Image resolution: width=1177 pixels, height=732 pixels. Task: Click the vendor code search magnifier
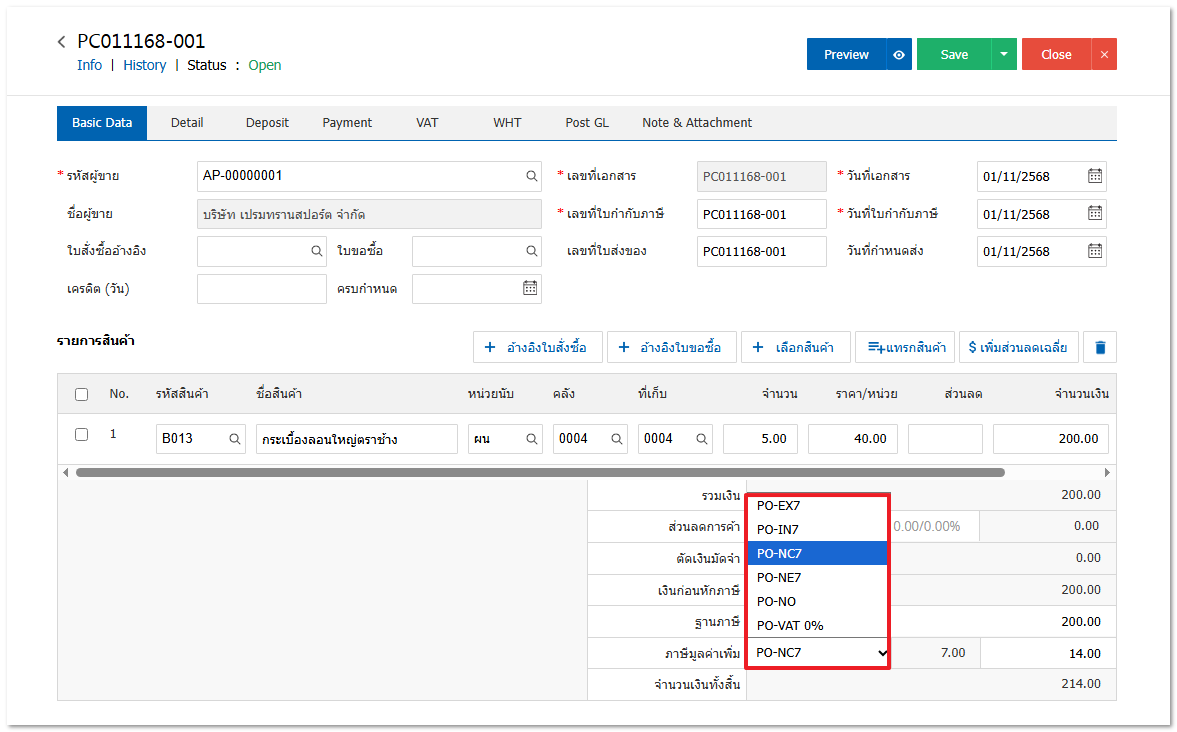pos(532,176)
